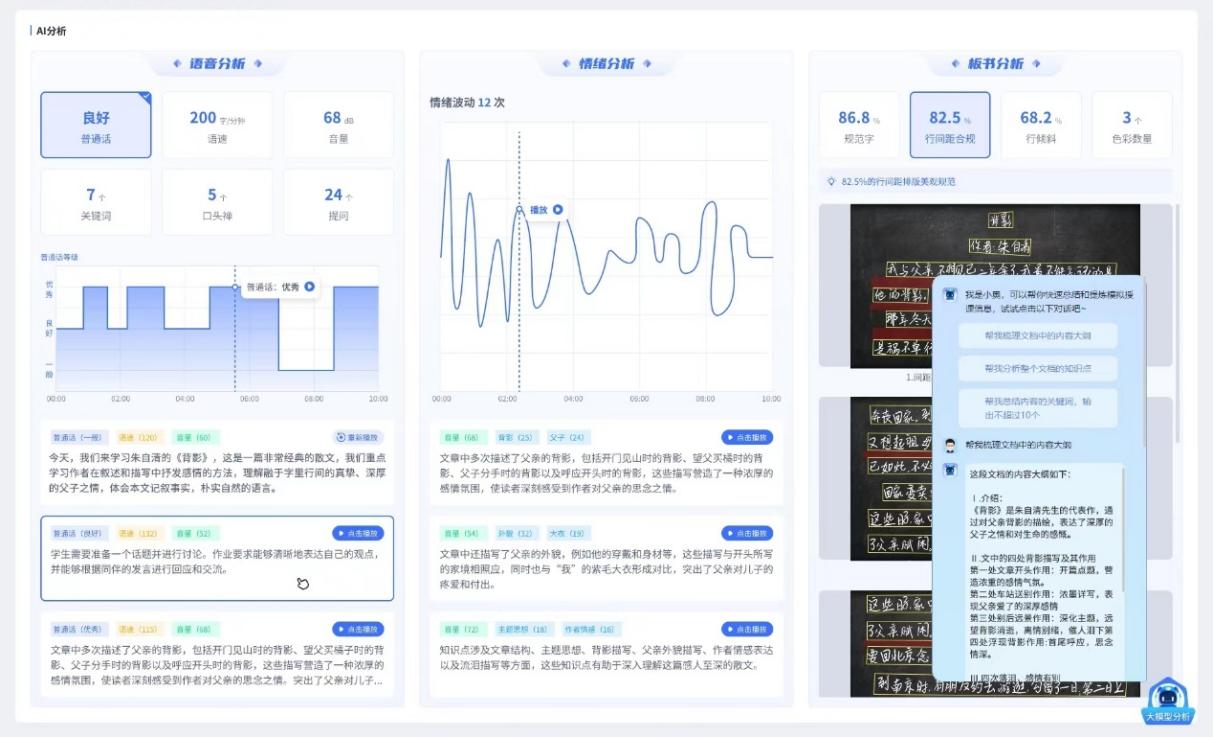
Task: Click the blackboard panel vertical scrollbar
Action: tap(1176, 300)
